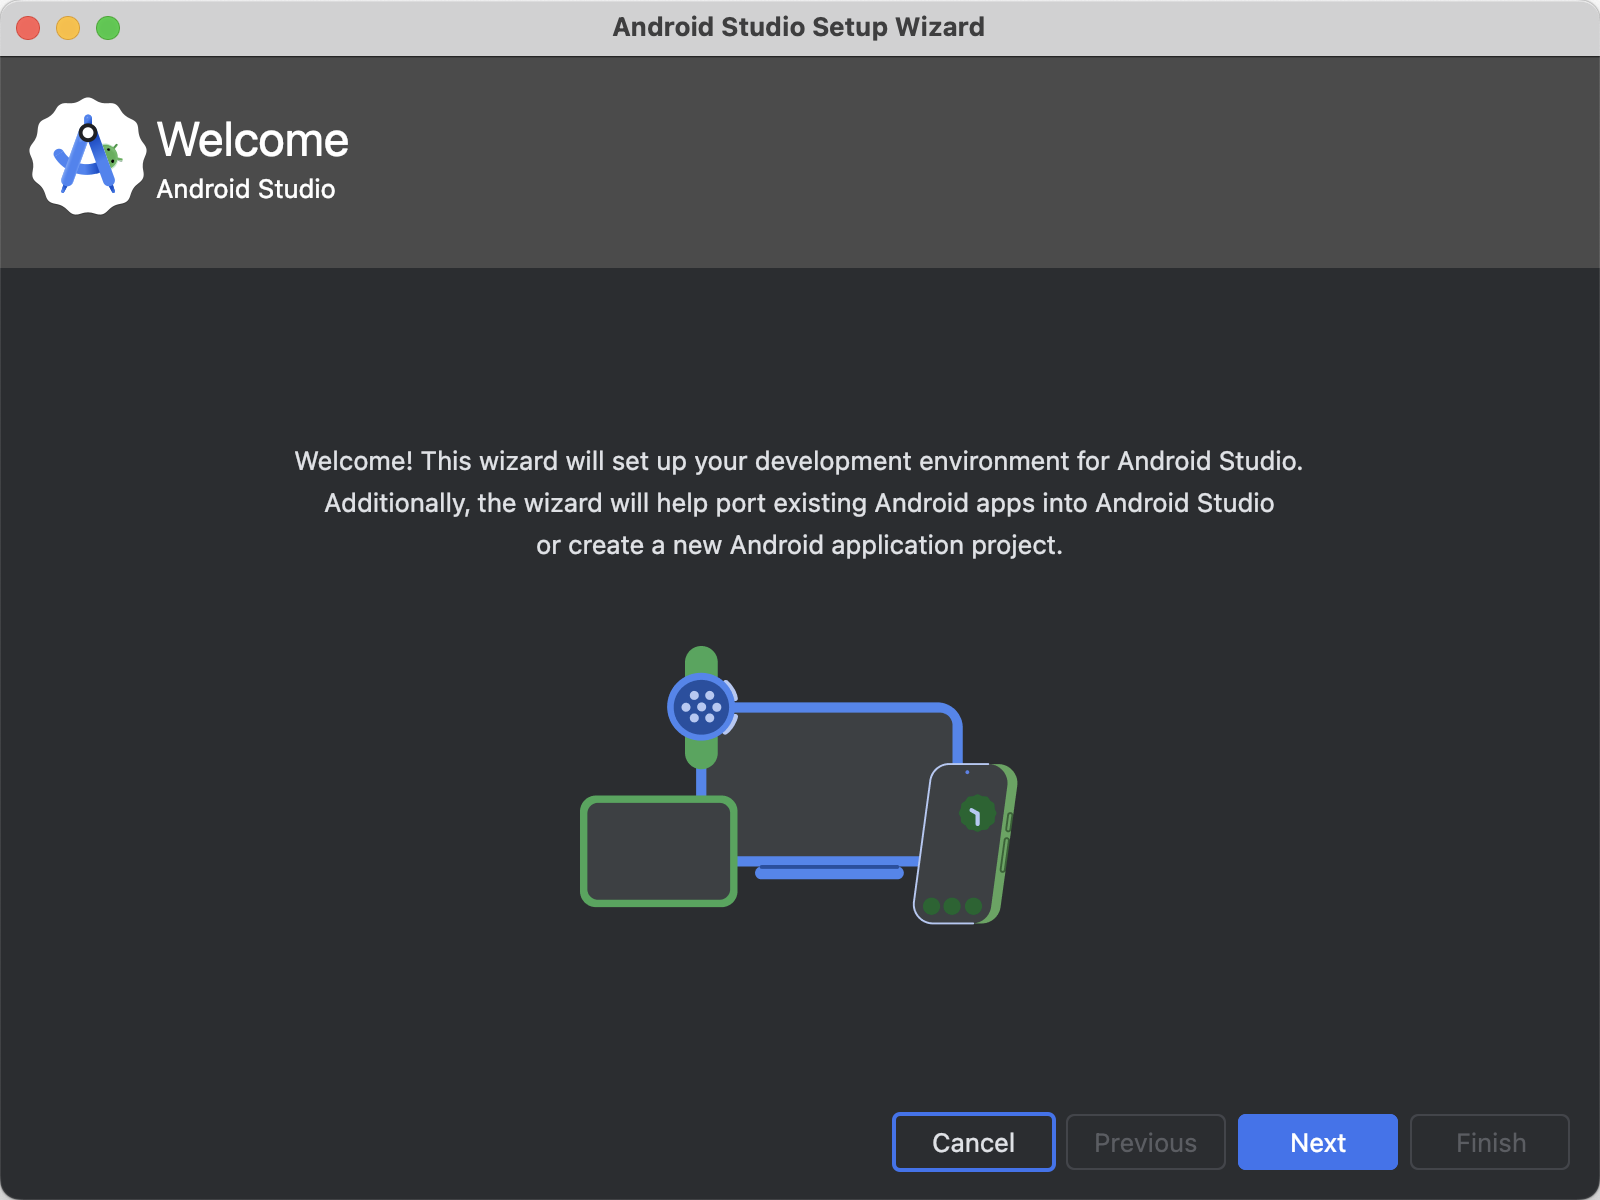
Task: Click the Android Studio logo icon
Action: click(88, 156)
